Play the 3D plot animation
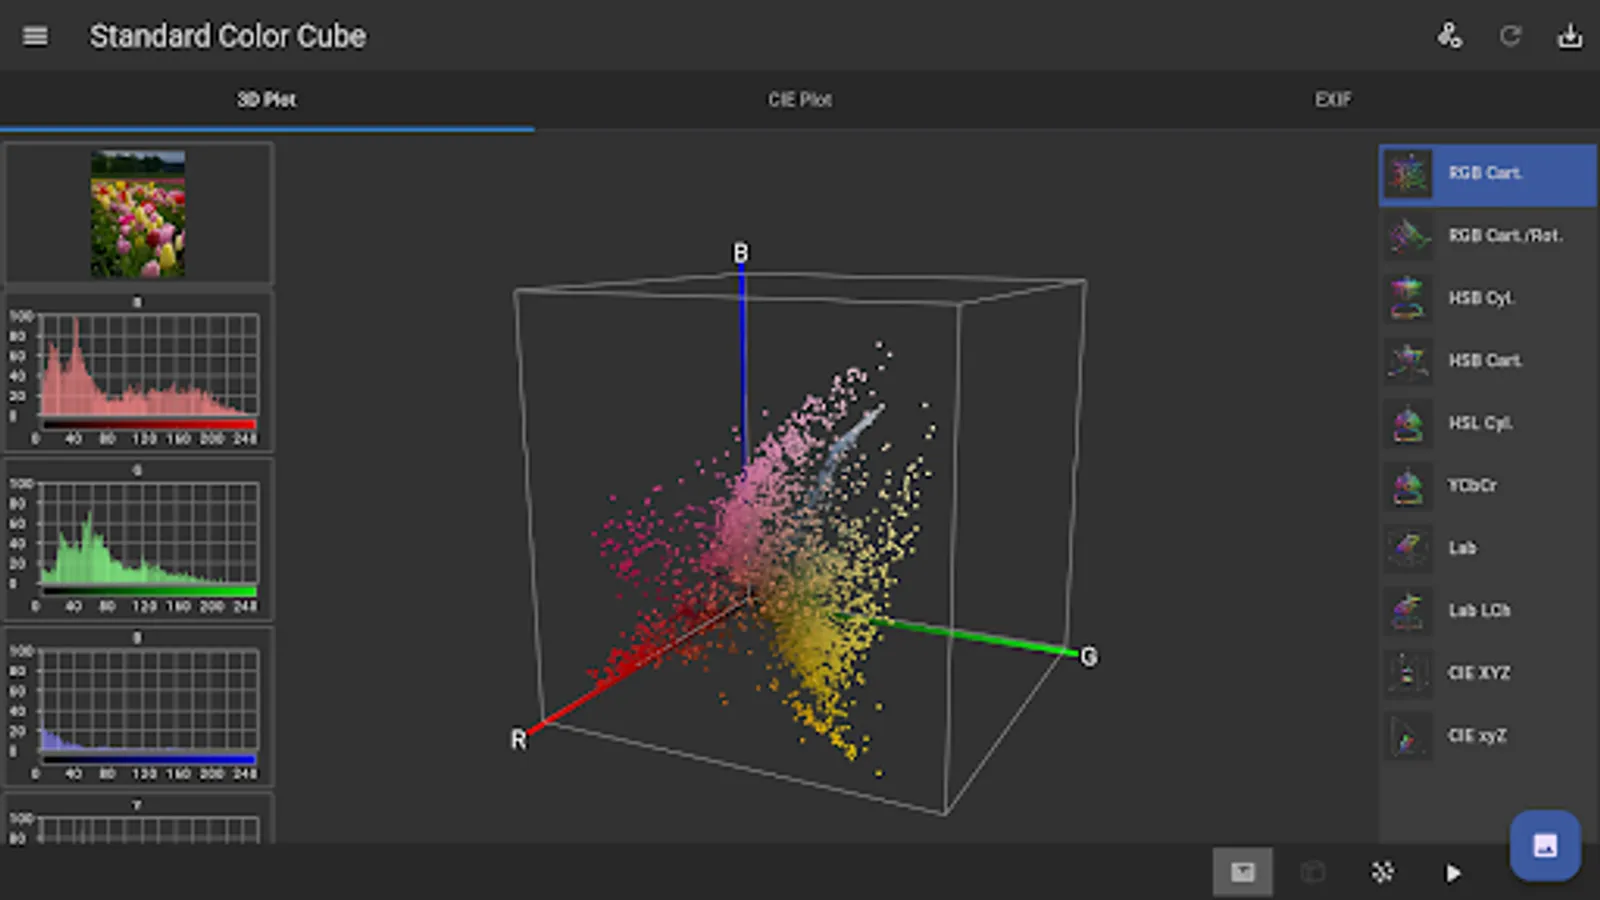 coord(1453,873)
